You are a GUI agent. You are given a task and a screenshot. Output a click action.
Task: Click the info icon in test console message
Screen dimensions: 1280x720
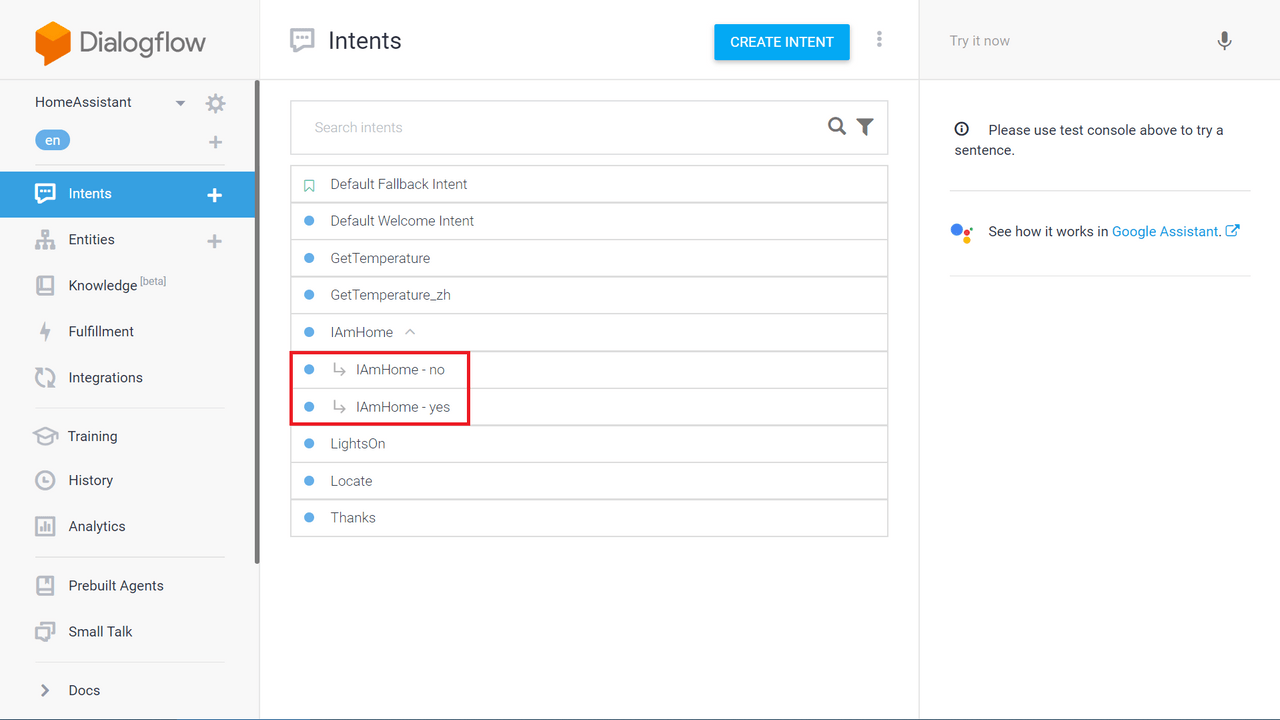961,129
